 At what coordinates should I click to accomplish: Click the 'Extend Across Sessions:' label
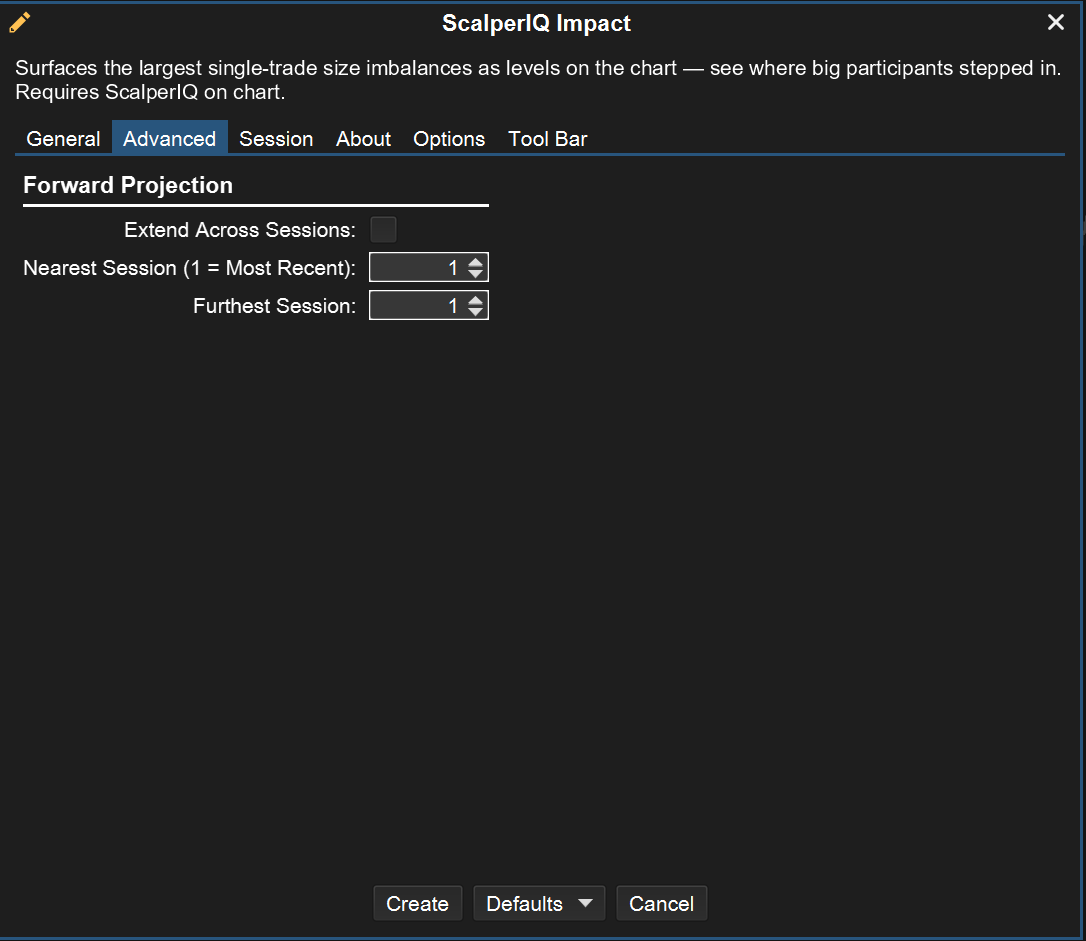click(240, 230)
